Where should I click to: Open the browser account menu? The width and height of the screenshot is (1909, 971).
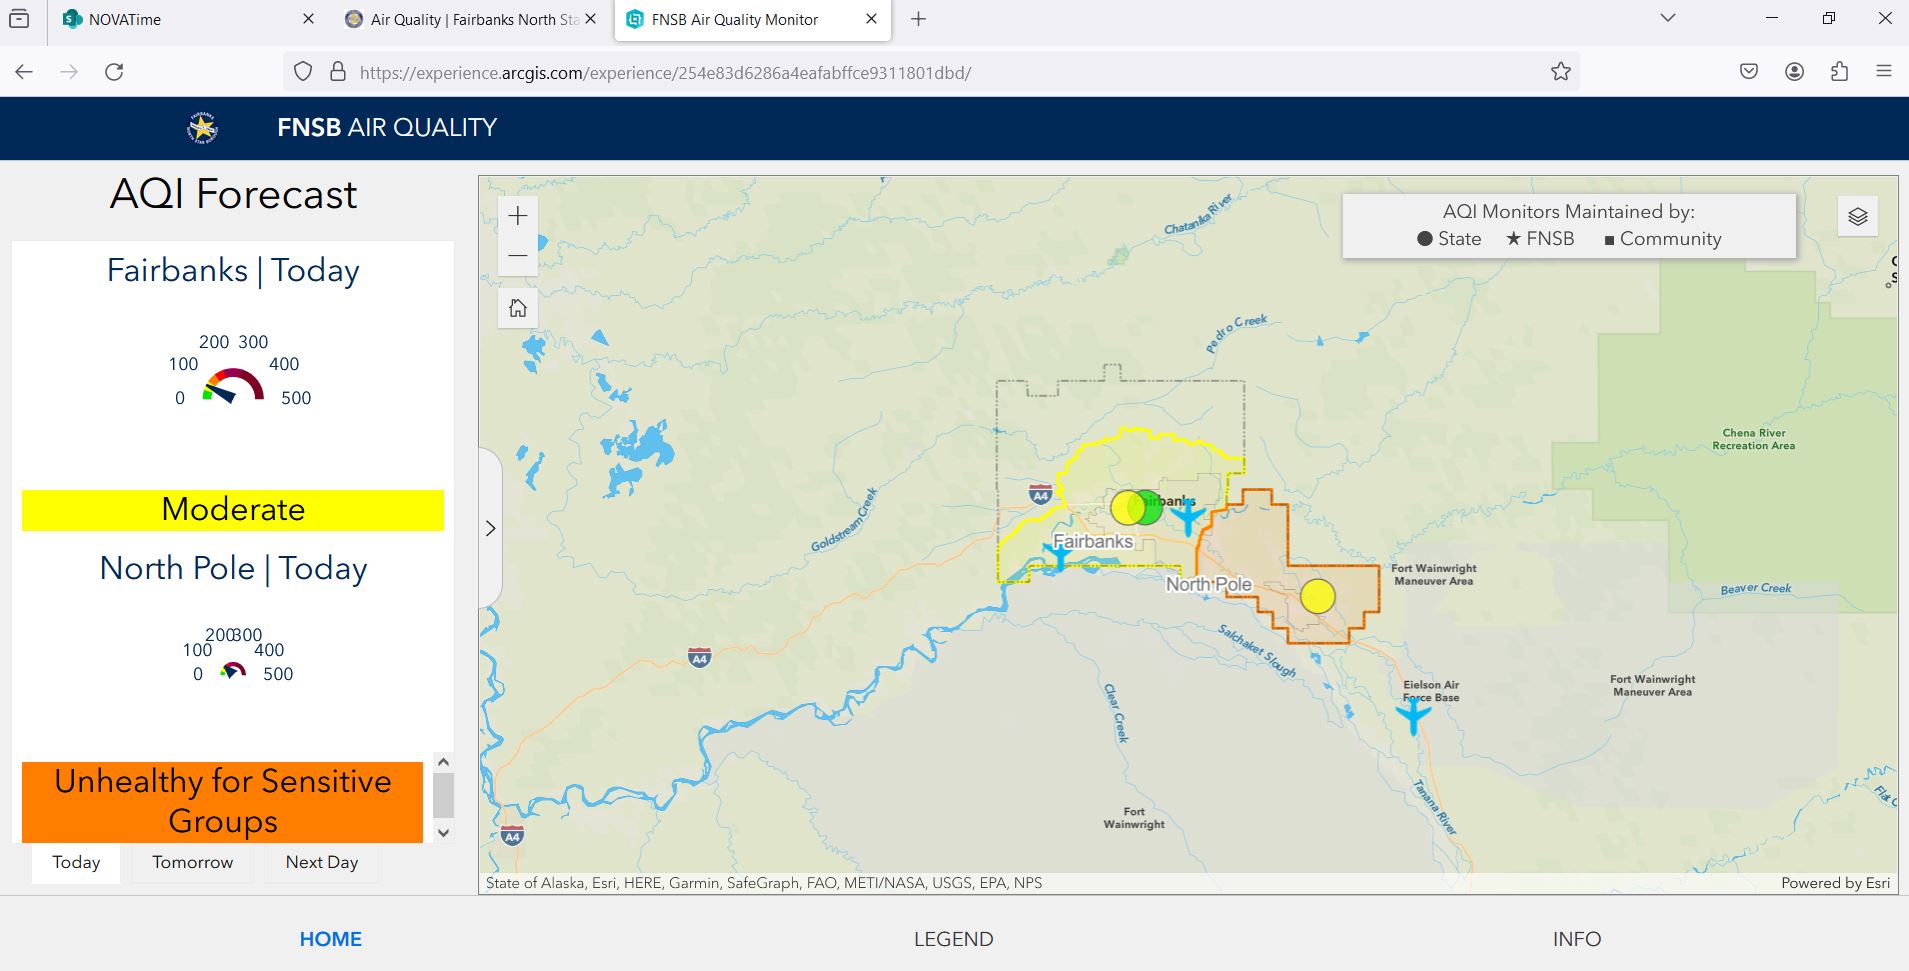tap(1795, 72)
